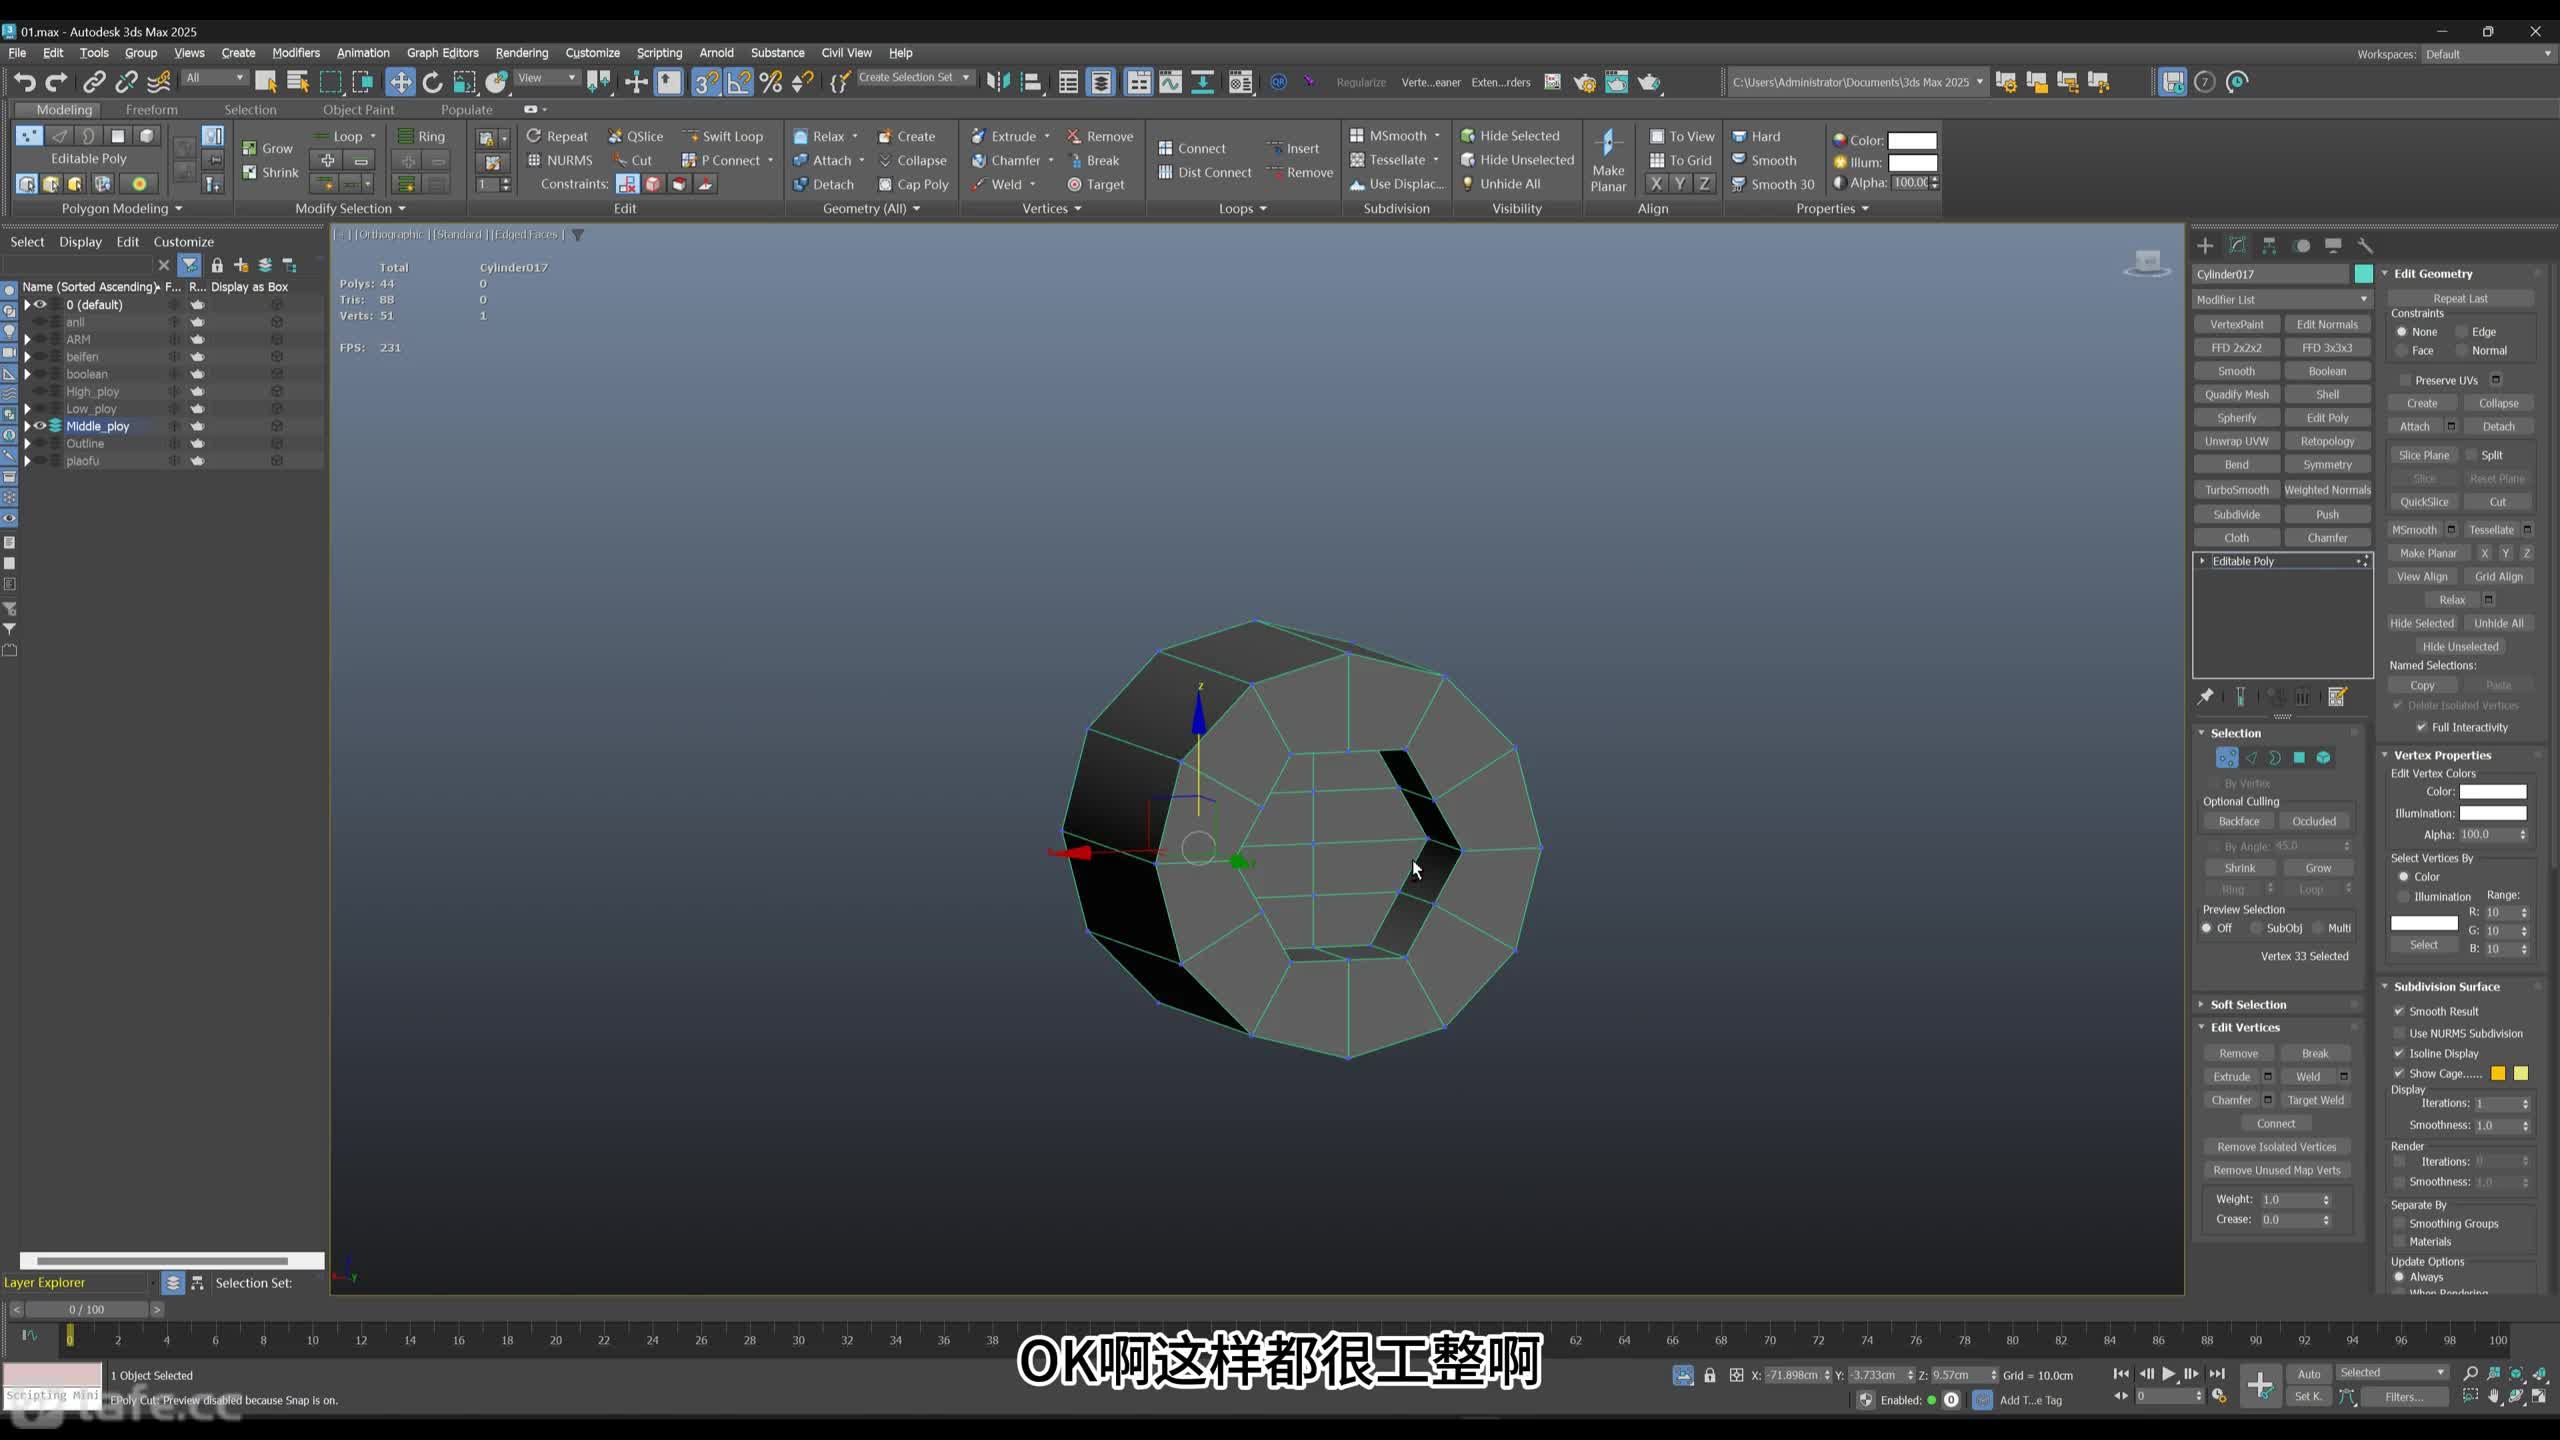Open the vertex Color swatch in Vertex Properties
Viewport: 2560px width, 1440px height.
tap(2492, 792)
